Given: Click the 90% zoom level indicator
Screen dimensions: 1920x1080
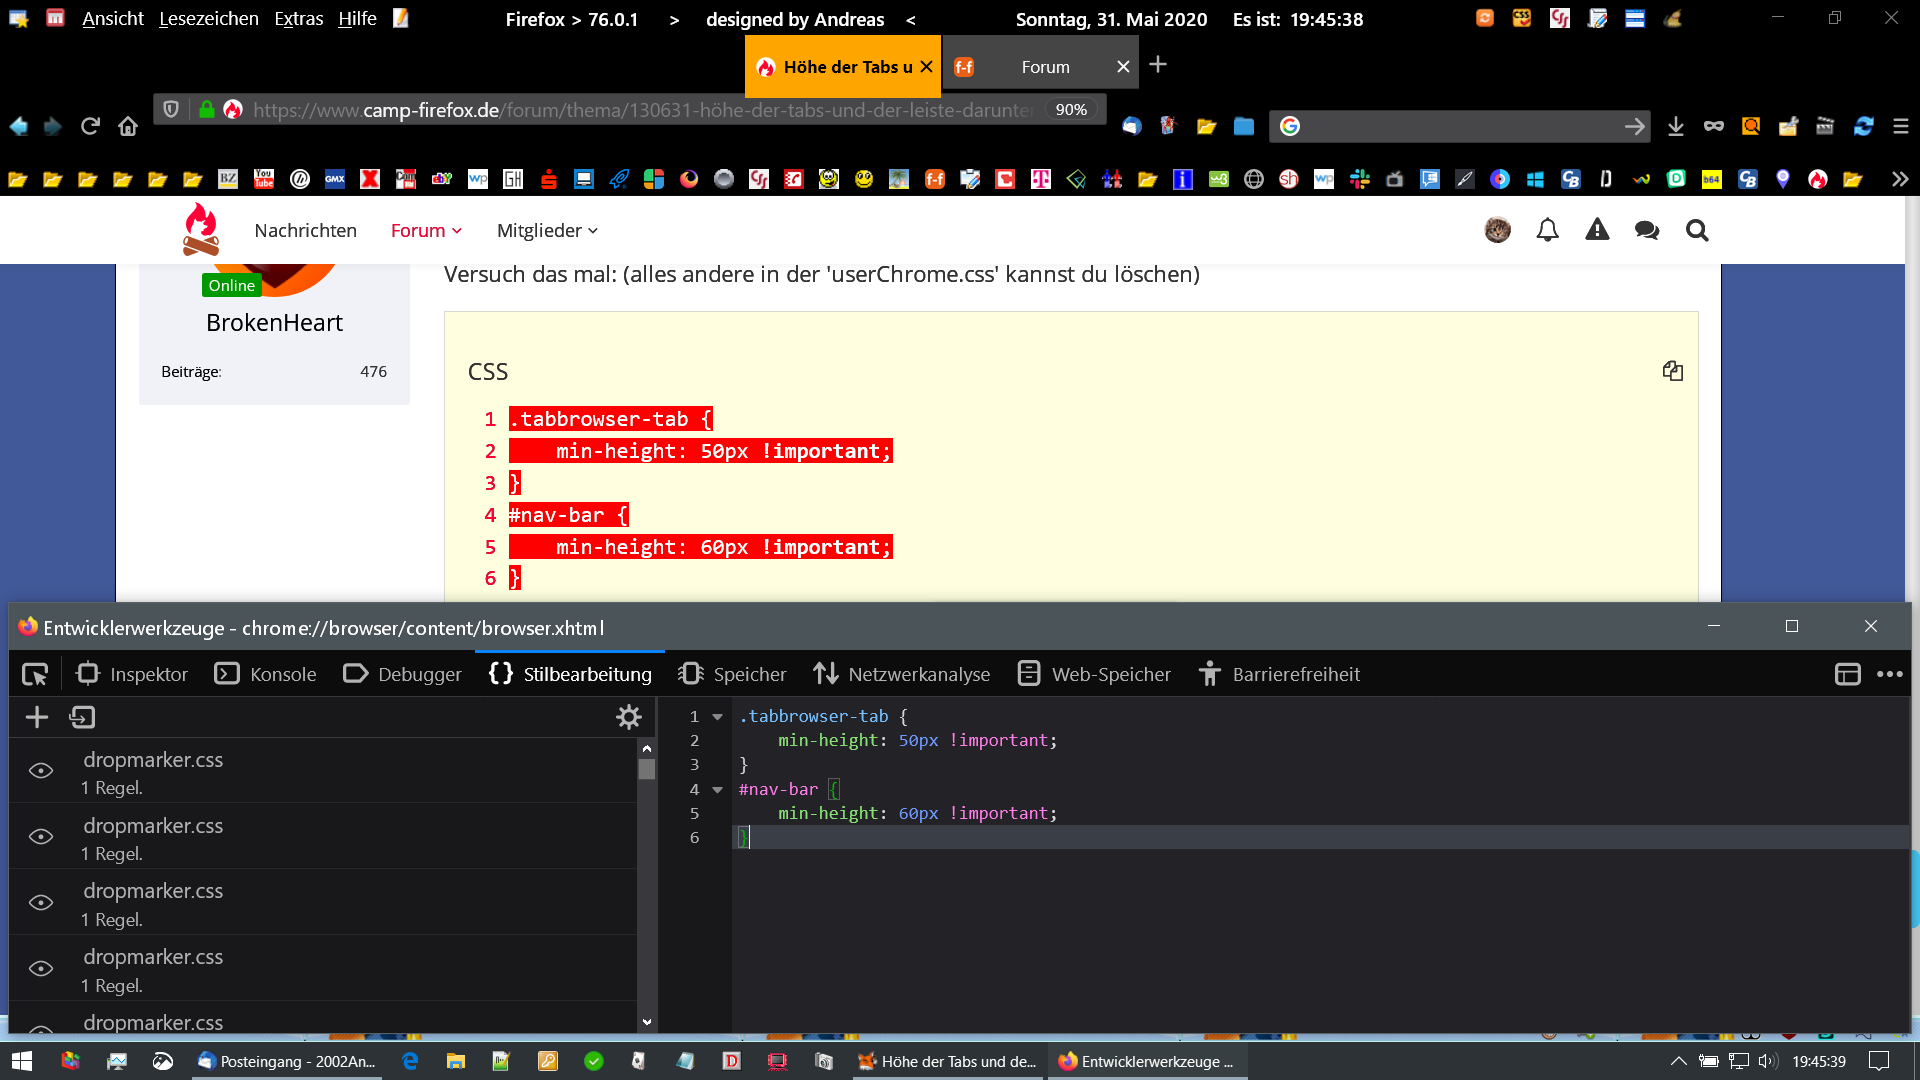Looking at the screenshot, I should tap(1071, 110).
